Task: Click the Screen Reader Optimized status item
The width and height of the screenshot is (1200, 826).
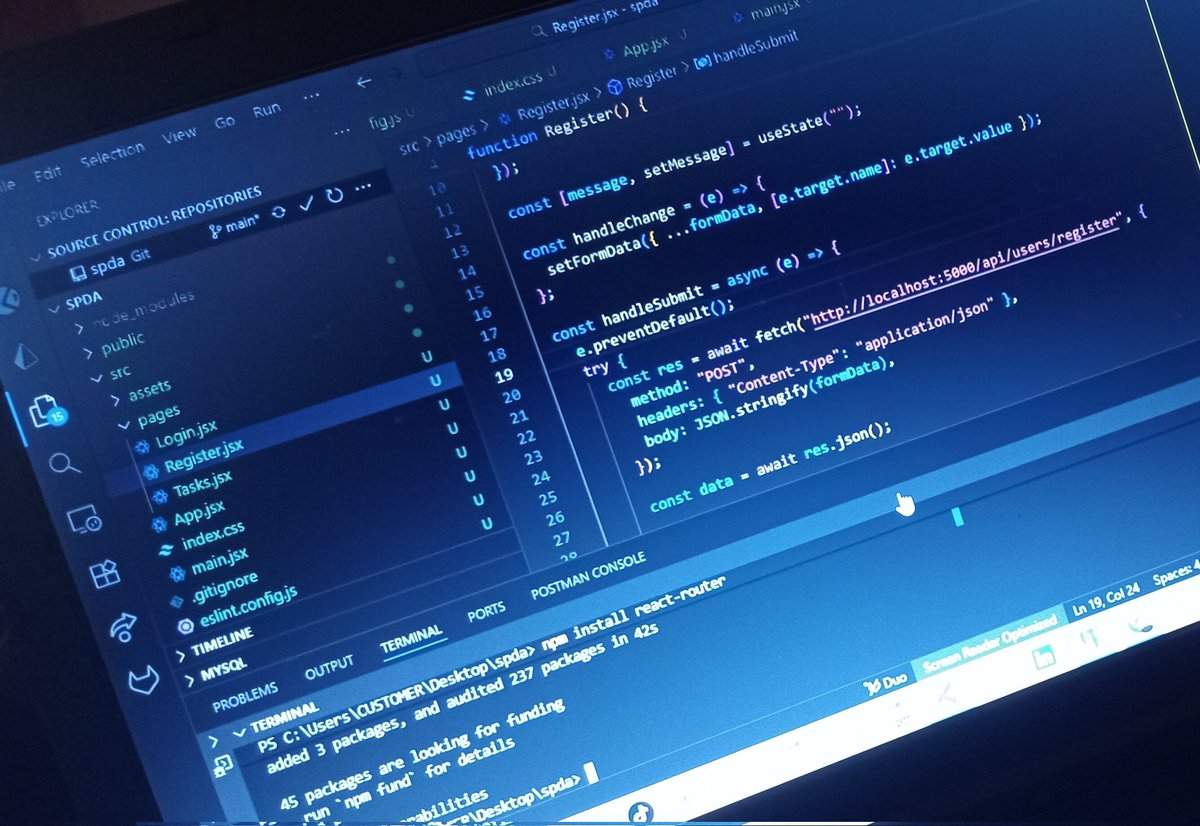Action: (988, 643)
